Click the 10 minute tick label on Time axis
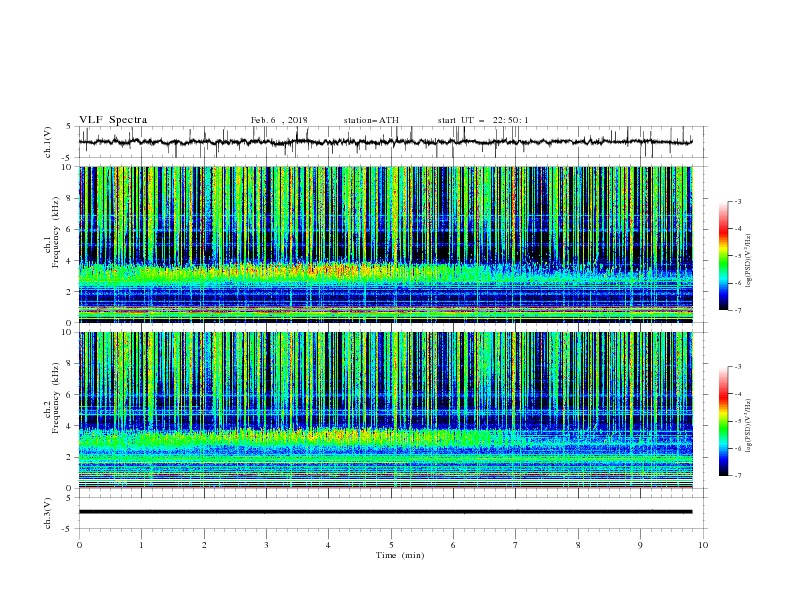 [x=703, y=545]
